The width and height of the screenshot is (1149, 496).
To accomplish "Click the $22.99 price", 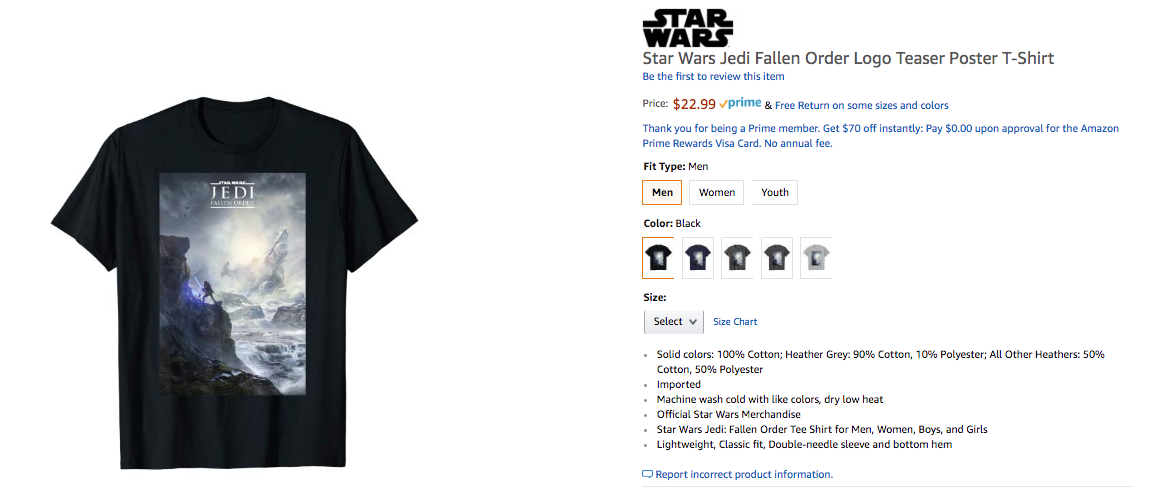I will pyautogui.click(x=694, y=103).
